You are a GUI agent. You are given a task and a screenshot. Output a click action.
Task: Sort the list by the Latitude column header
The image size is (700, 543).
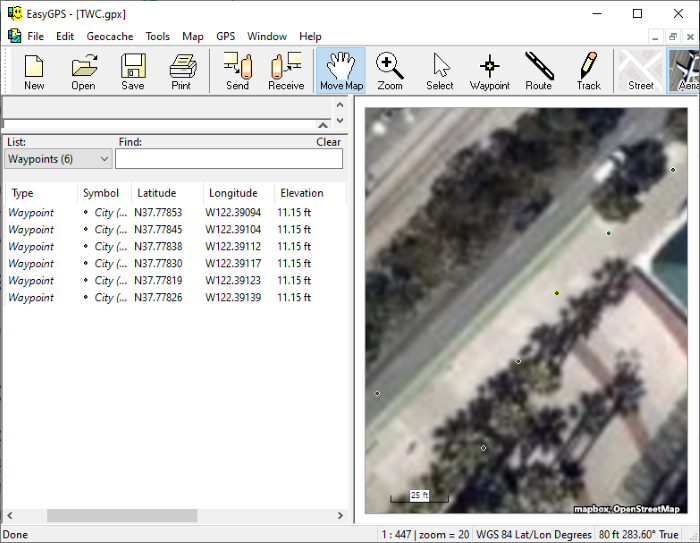pyautogui.click(x=167, y=193)
